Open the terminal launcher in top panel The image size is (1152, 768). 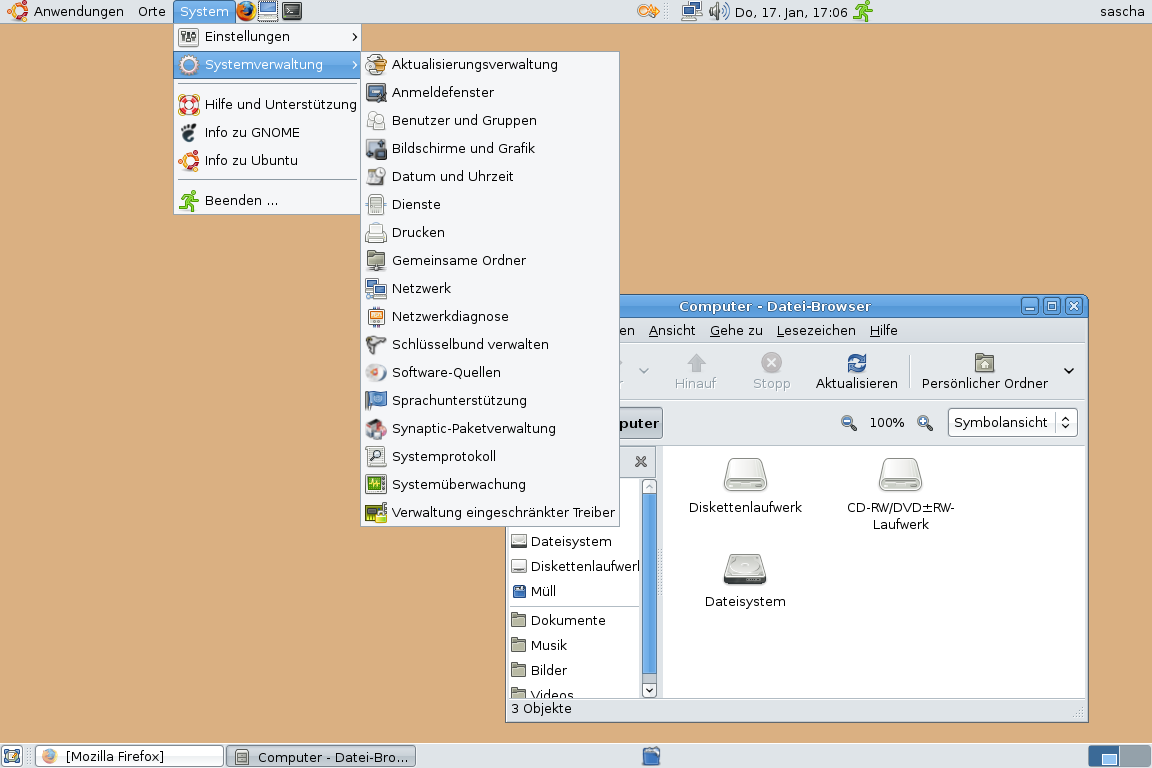(x=291, y=12)
